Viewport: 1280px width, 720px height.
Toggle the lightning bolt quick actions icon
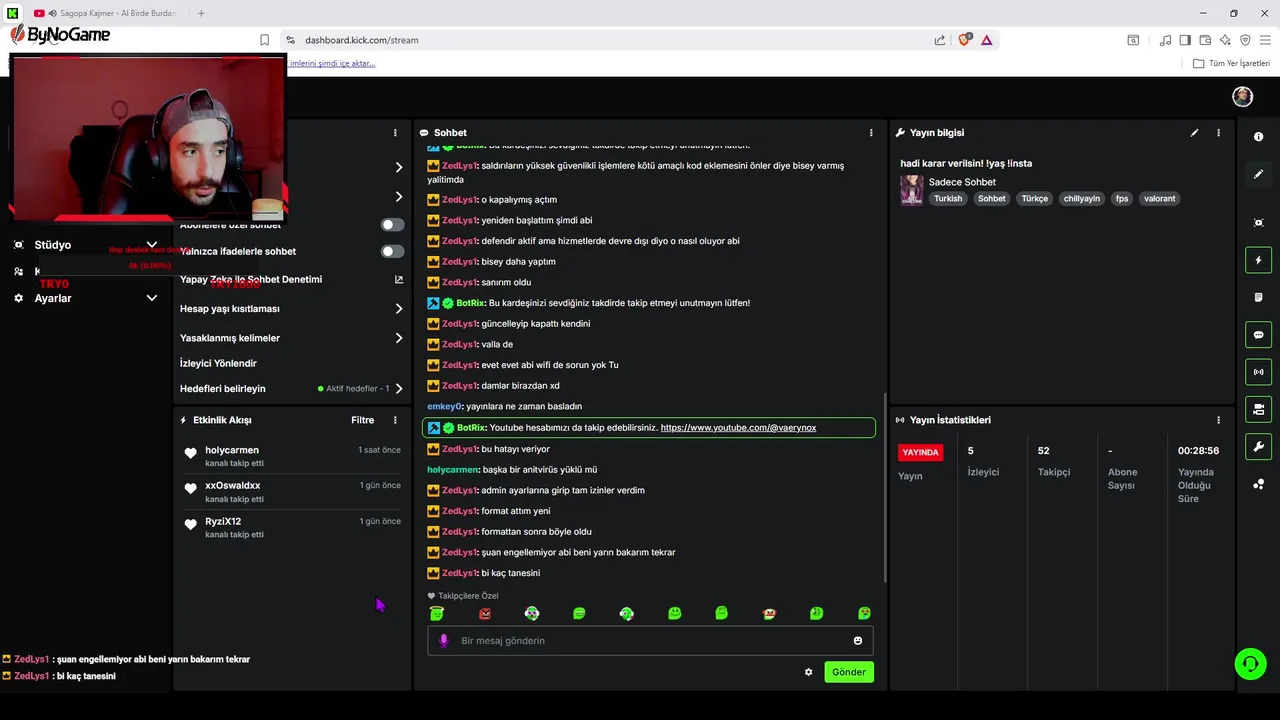click(x=1258, y=260)
